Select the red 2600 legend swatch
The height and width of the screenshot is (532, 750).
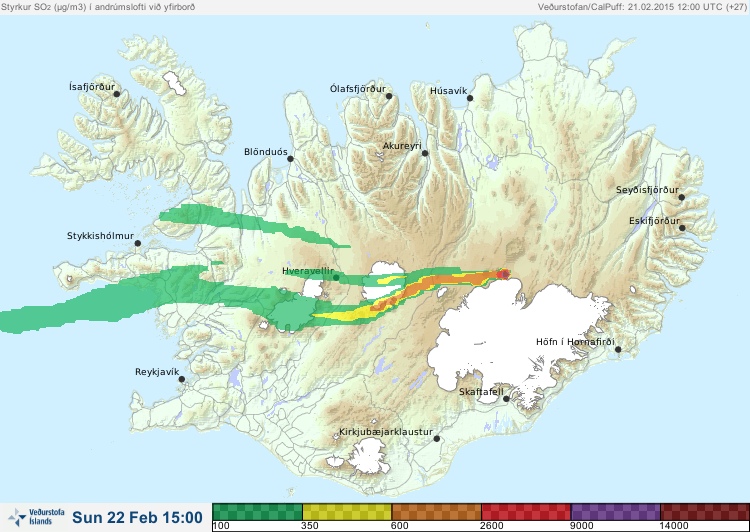pos(526,512)
